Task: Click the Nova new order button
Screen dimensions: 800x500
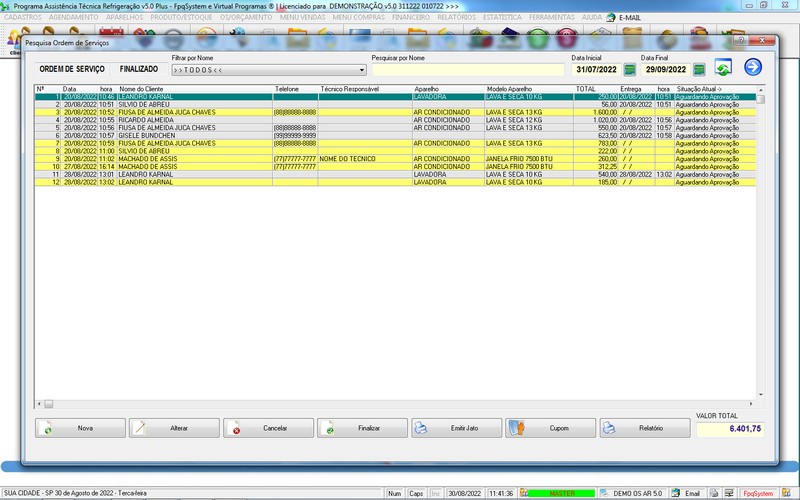Action: [78, 428]
